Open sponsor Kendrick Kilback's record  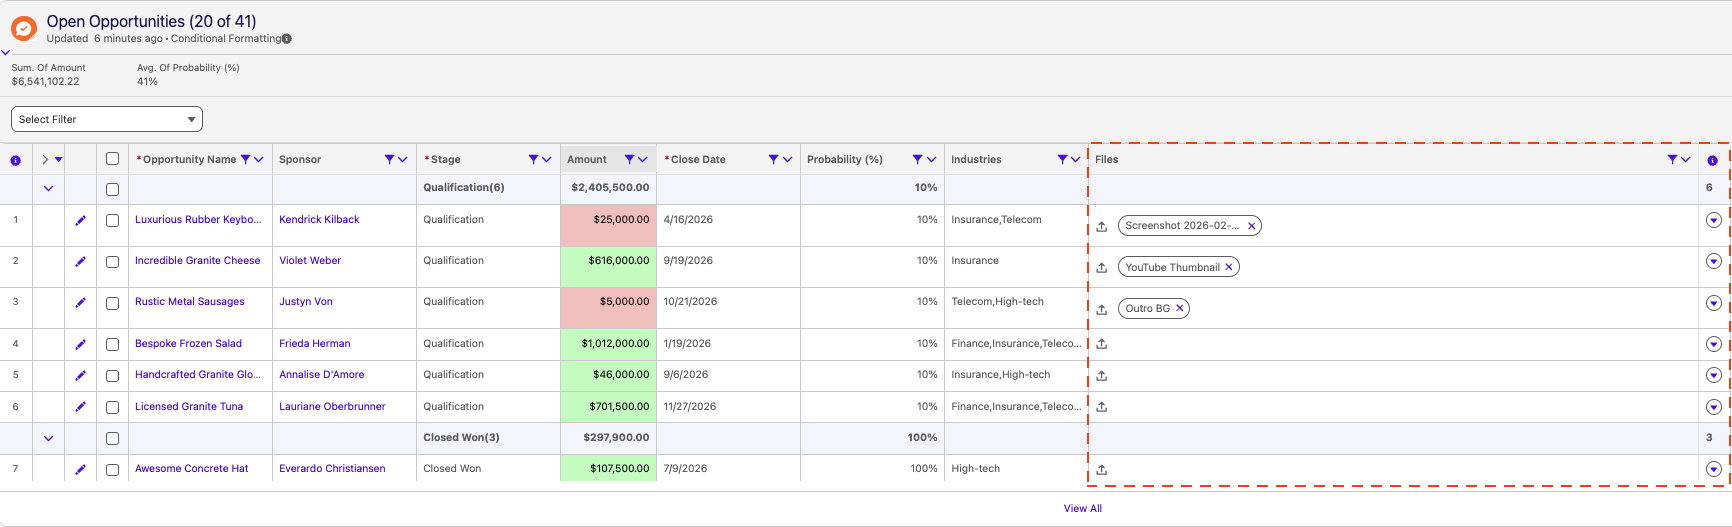tap(319, 219)
